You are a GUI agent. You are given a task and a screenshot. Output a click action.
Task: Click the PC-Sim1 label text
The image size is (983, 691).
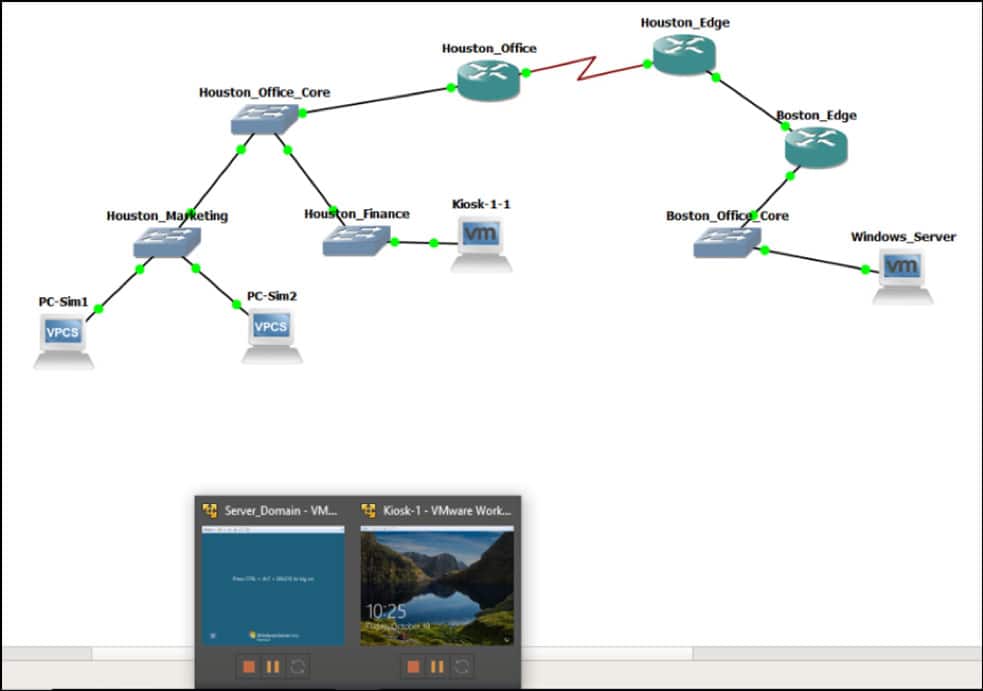[63, 302]
